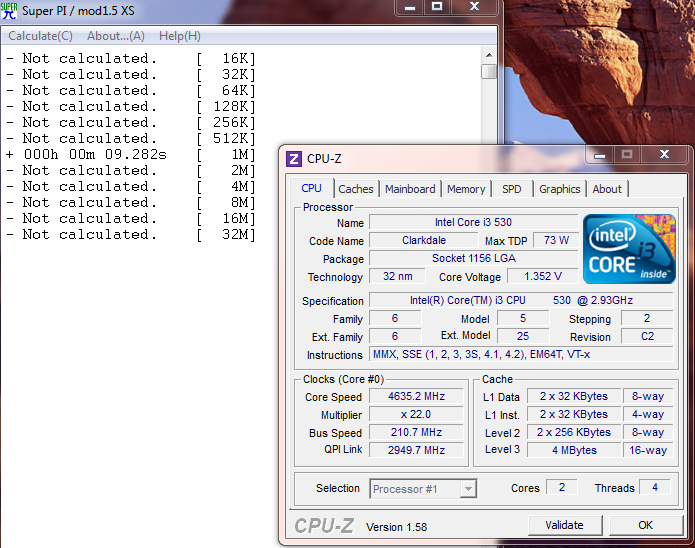Click the Intel Core i3 inside logo
The height and width of the screenshot is (548, 695).
[629, 249]
